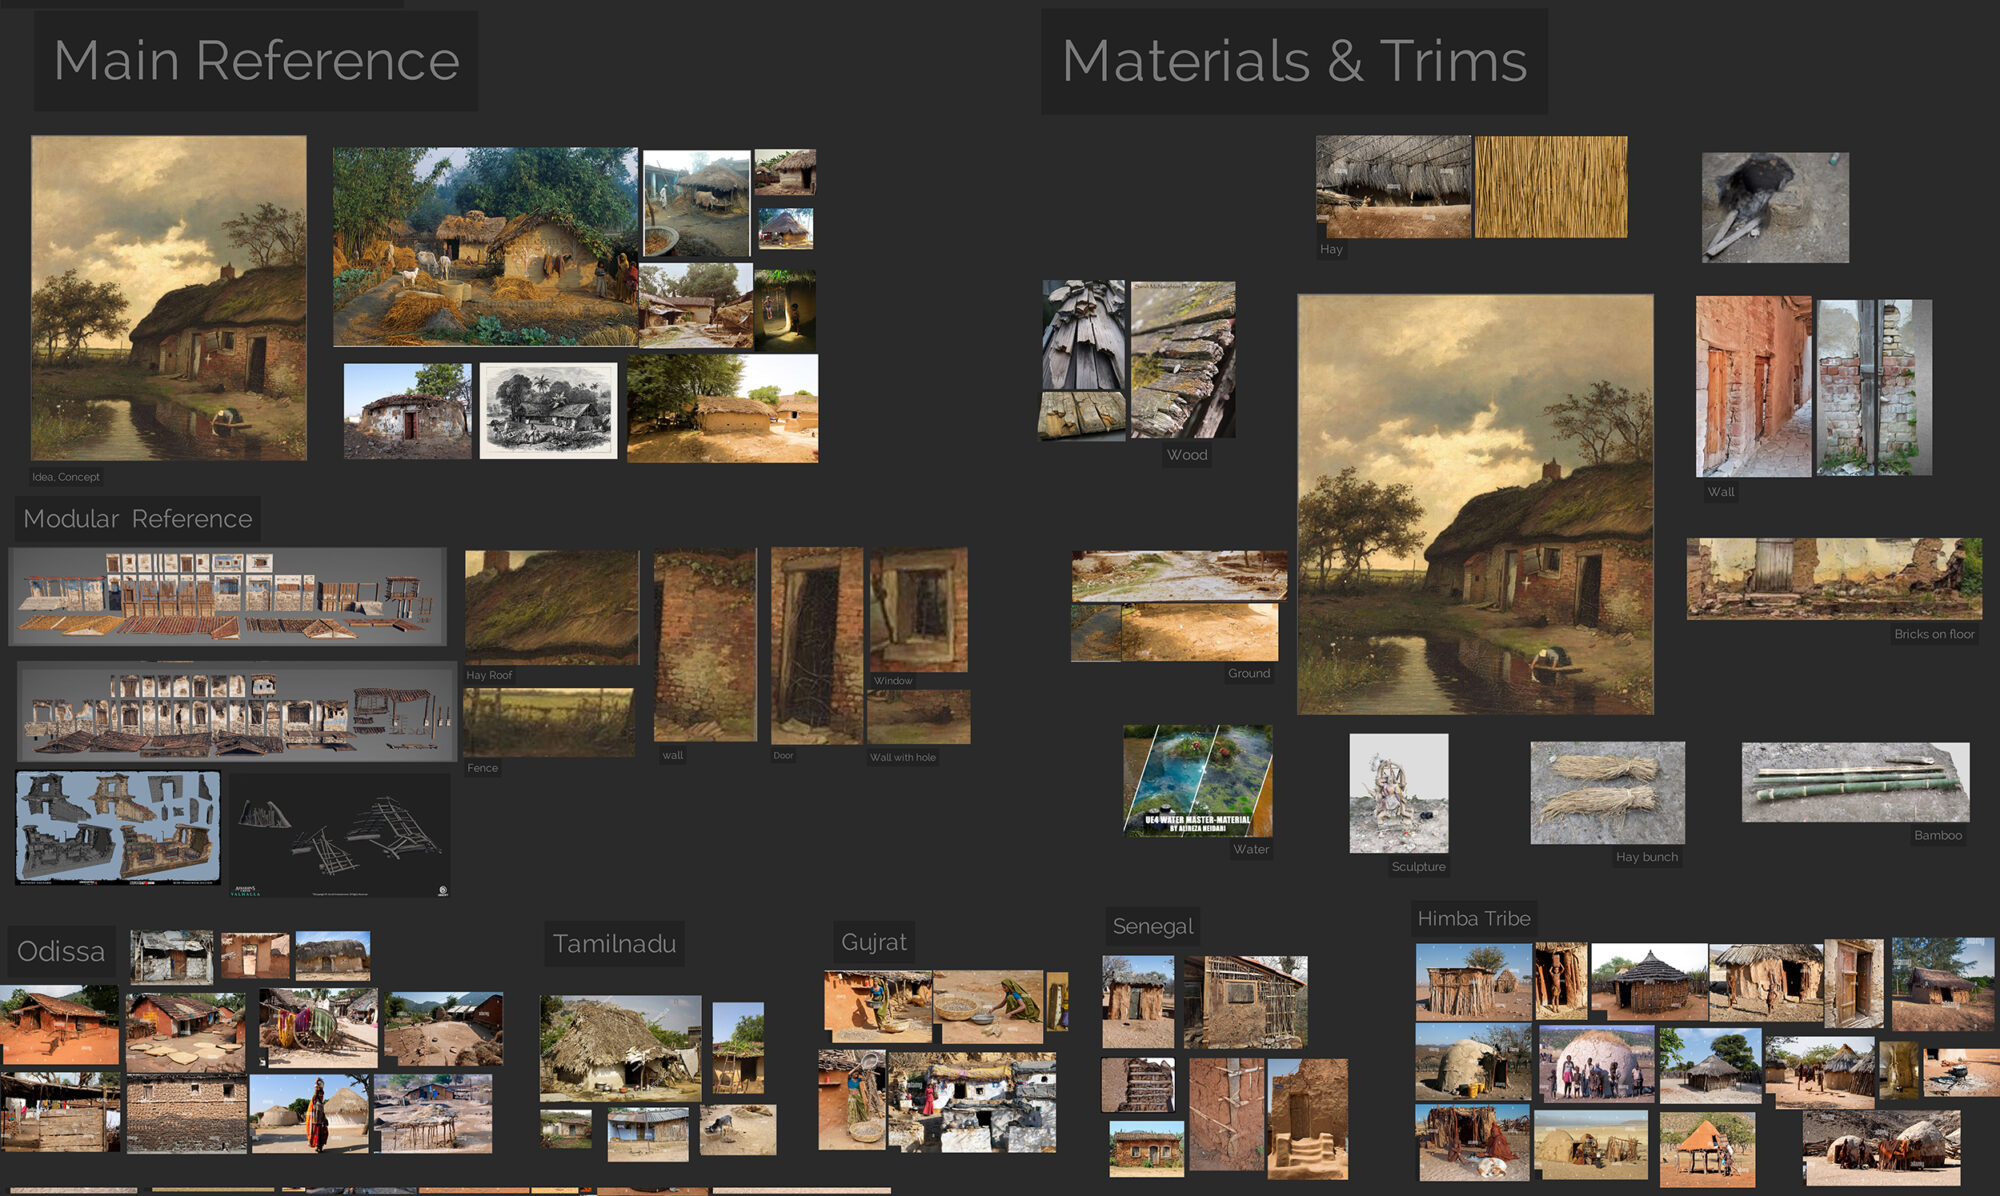Click the Main Reference title label
This screenshot has width=2000, height=1196.
tap(256, 61)
